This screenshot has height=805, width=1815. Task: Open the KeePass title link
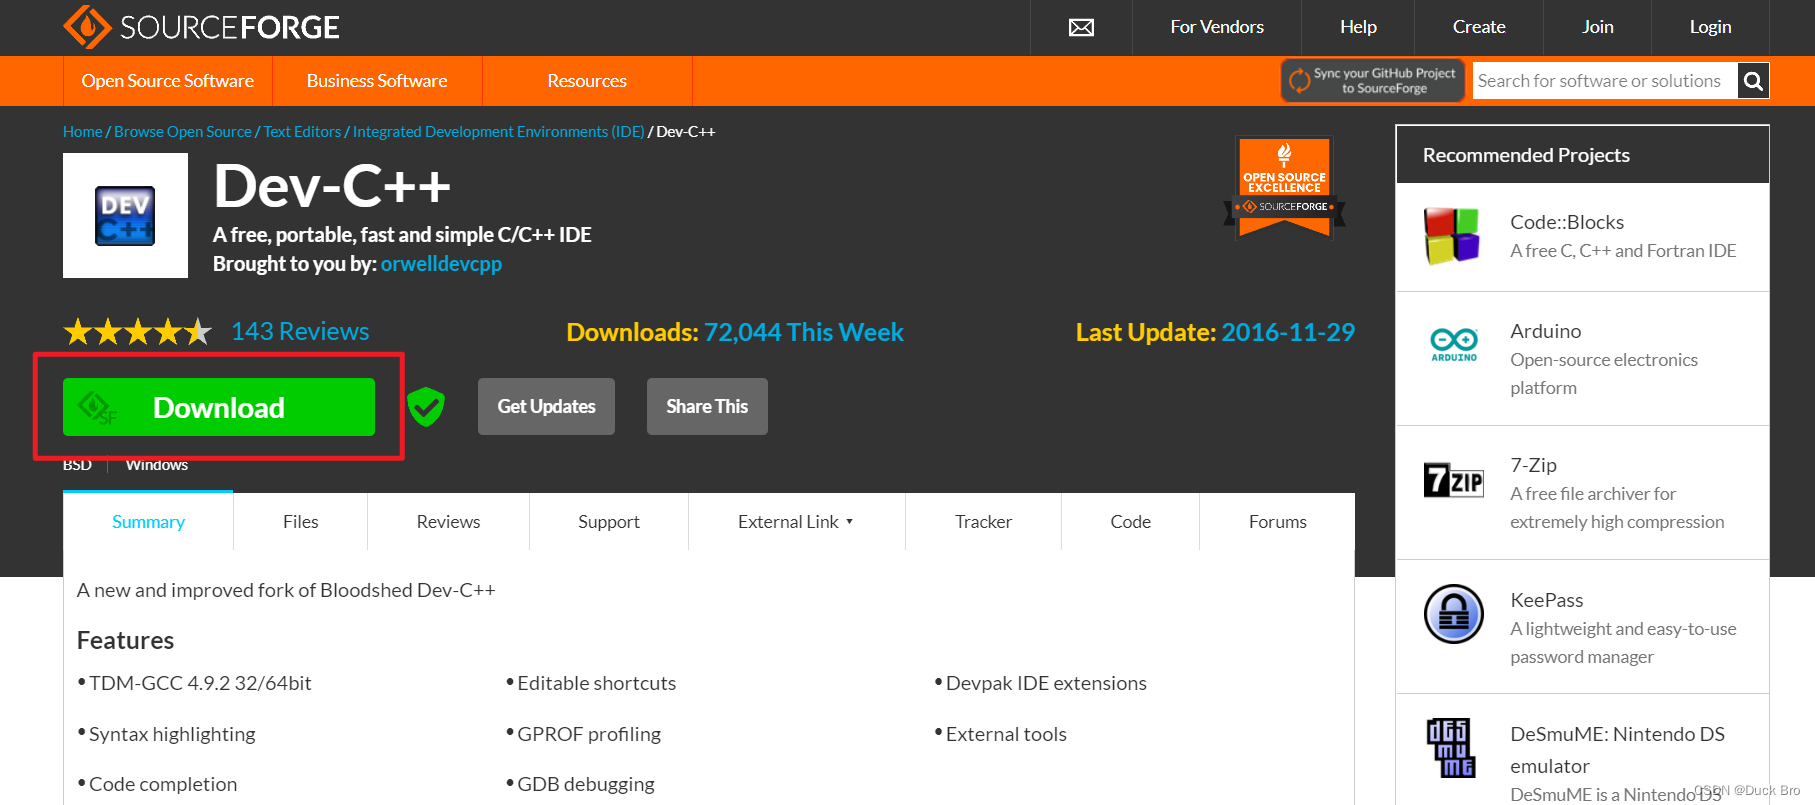(x=1546, y=600)
